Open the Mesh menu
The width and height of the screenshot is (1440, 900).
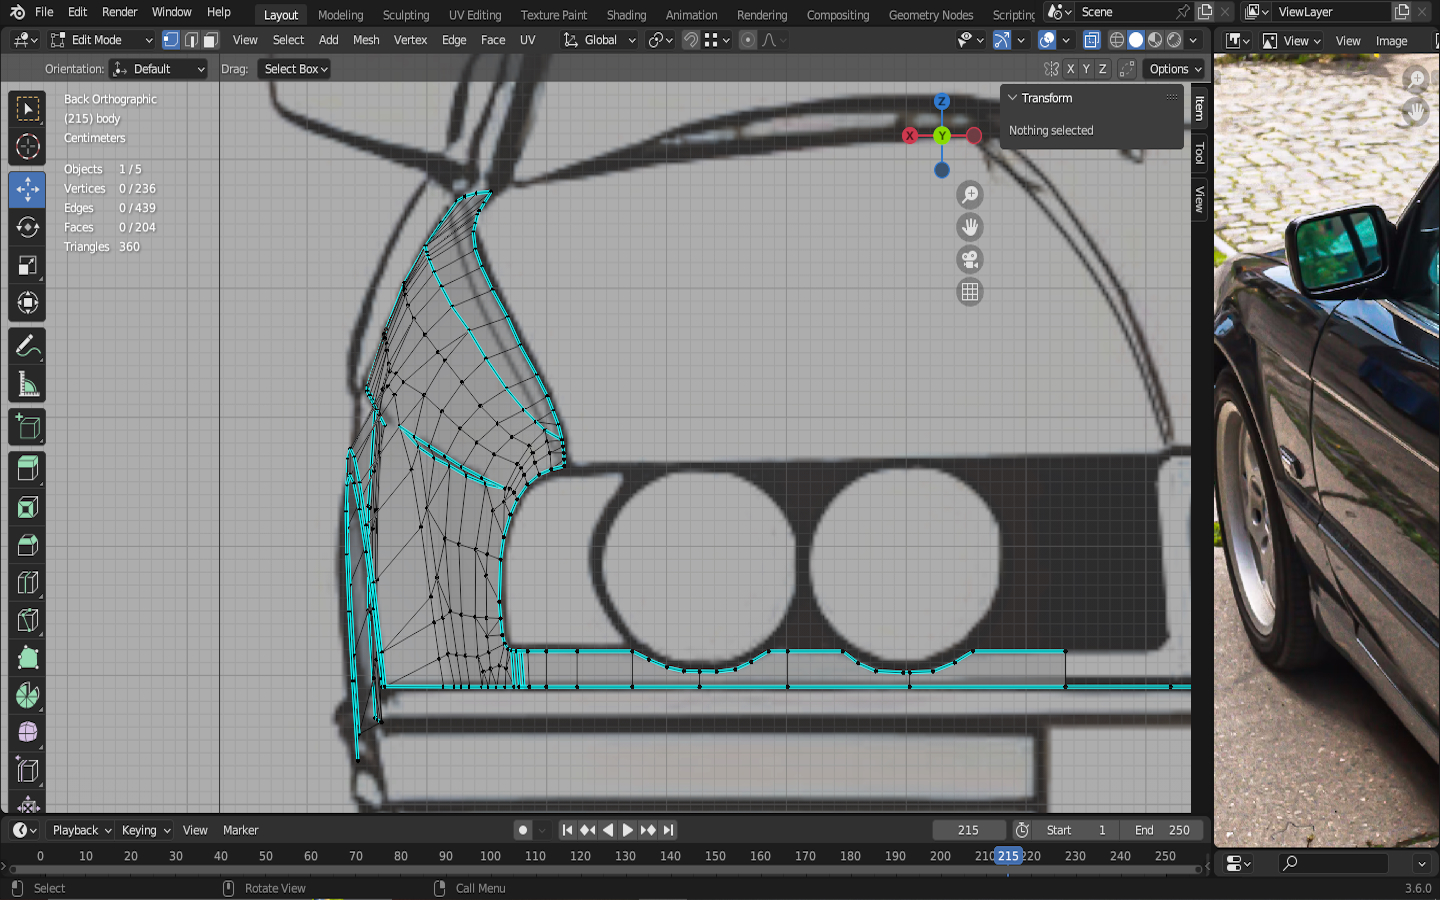tap(366, 40)
